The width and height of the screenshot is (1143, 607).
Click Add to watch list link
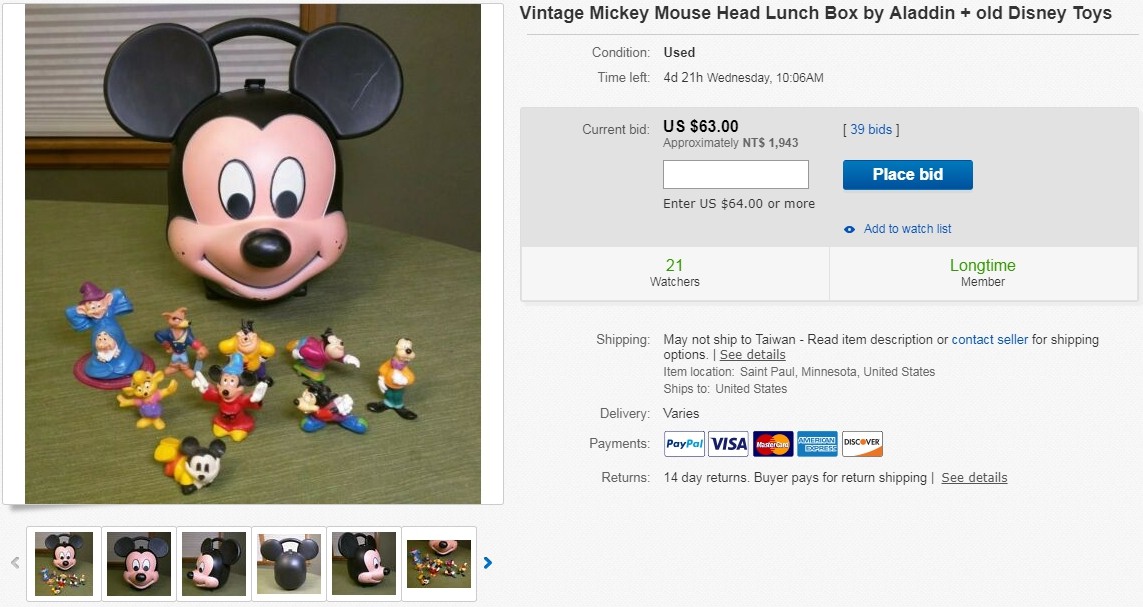(907, 229)
